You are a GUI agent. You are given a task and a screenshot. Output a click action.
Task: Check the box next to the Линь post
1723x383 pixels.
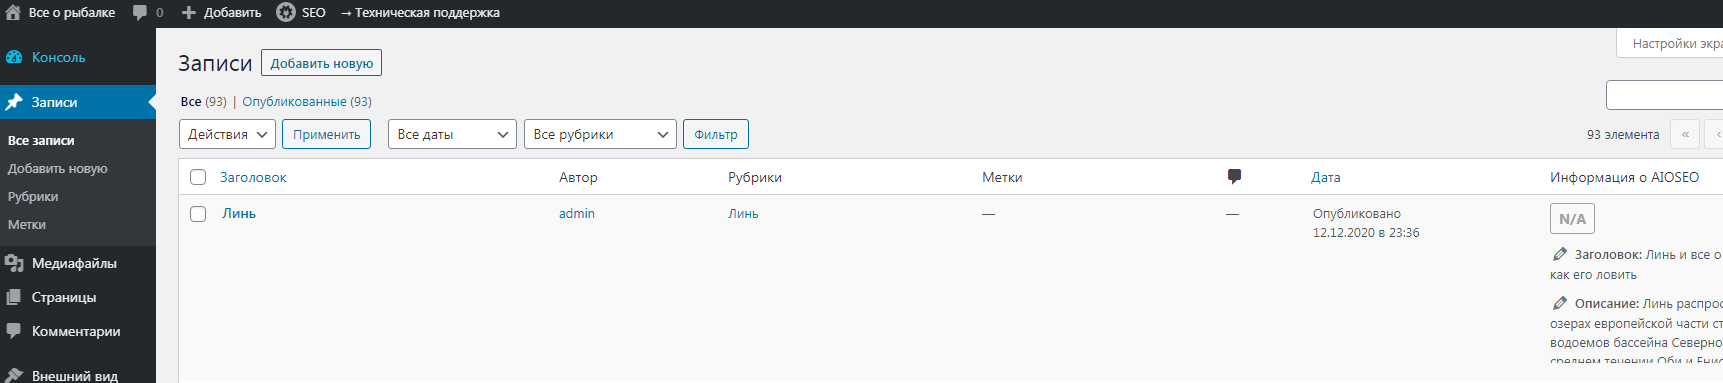pos(198,214)
